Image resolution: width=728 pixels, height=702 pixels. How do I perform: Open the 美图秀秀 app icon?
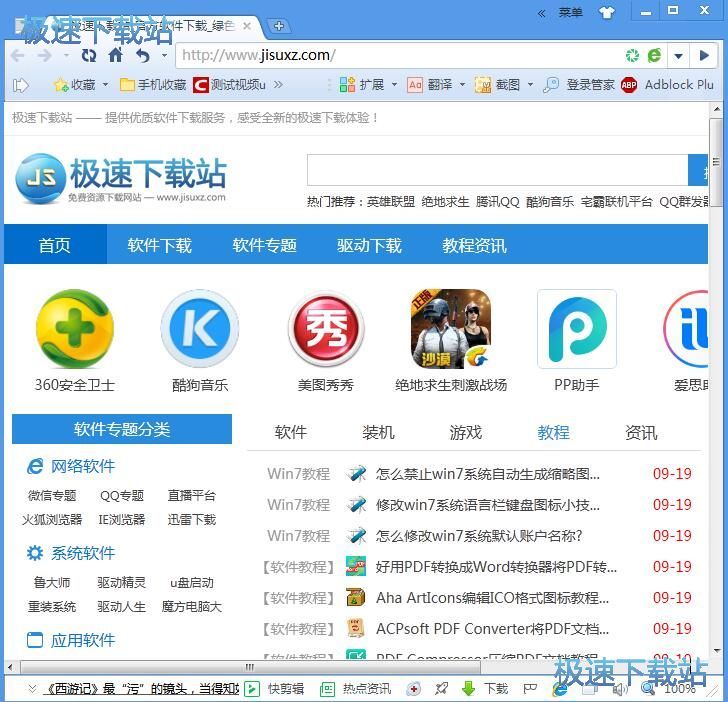tap(326, 329)
